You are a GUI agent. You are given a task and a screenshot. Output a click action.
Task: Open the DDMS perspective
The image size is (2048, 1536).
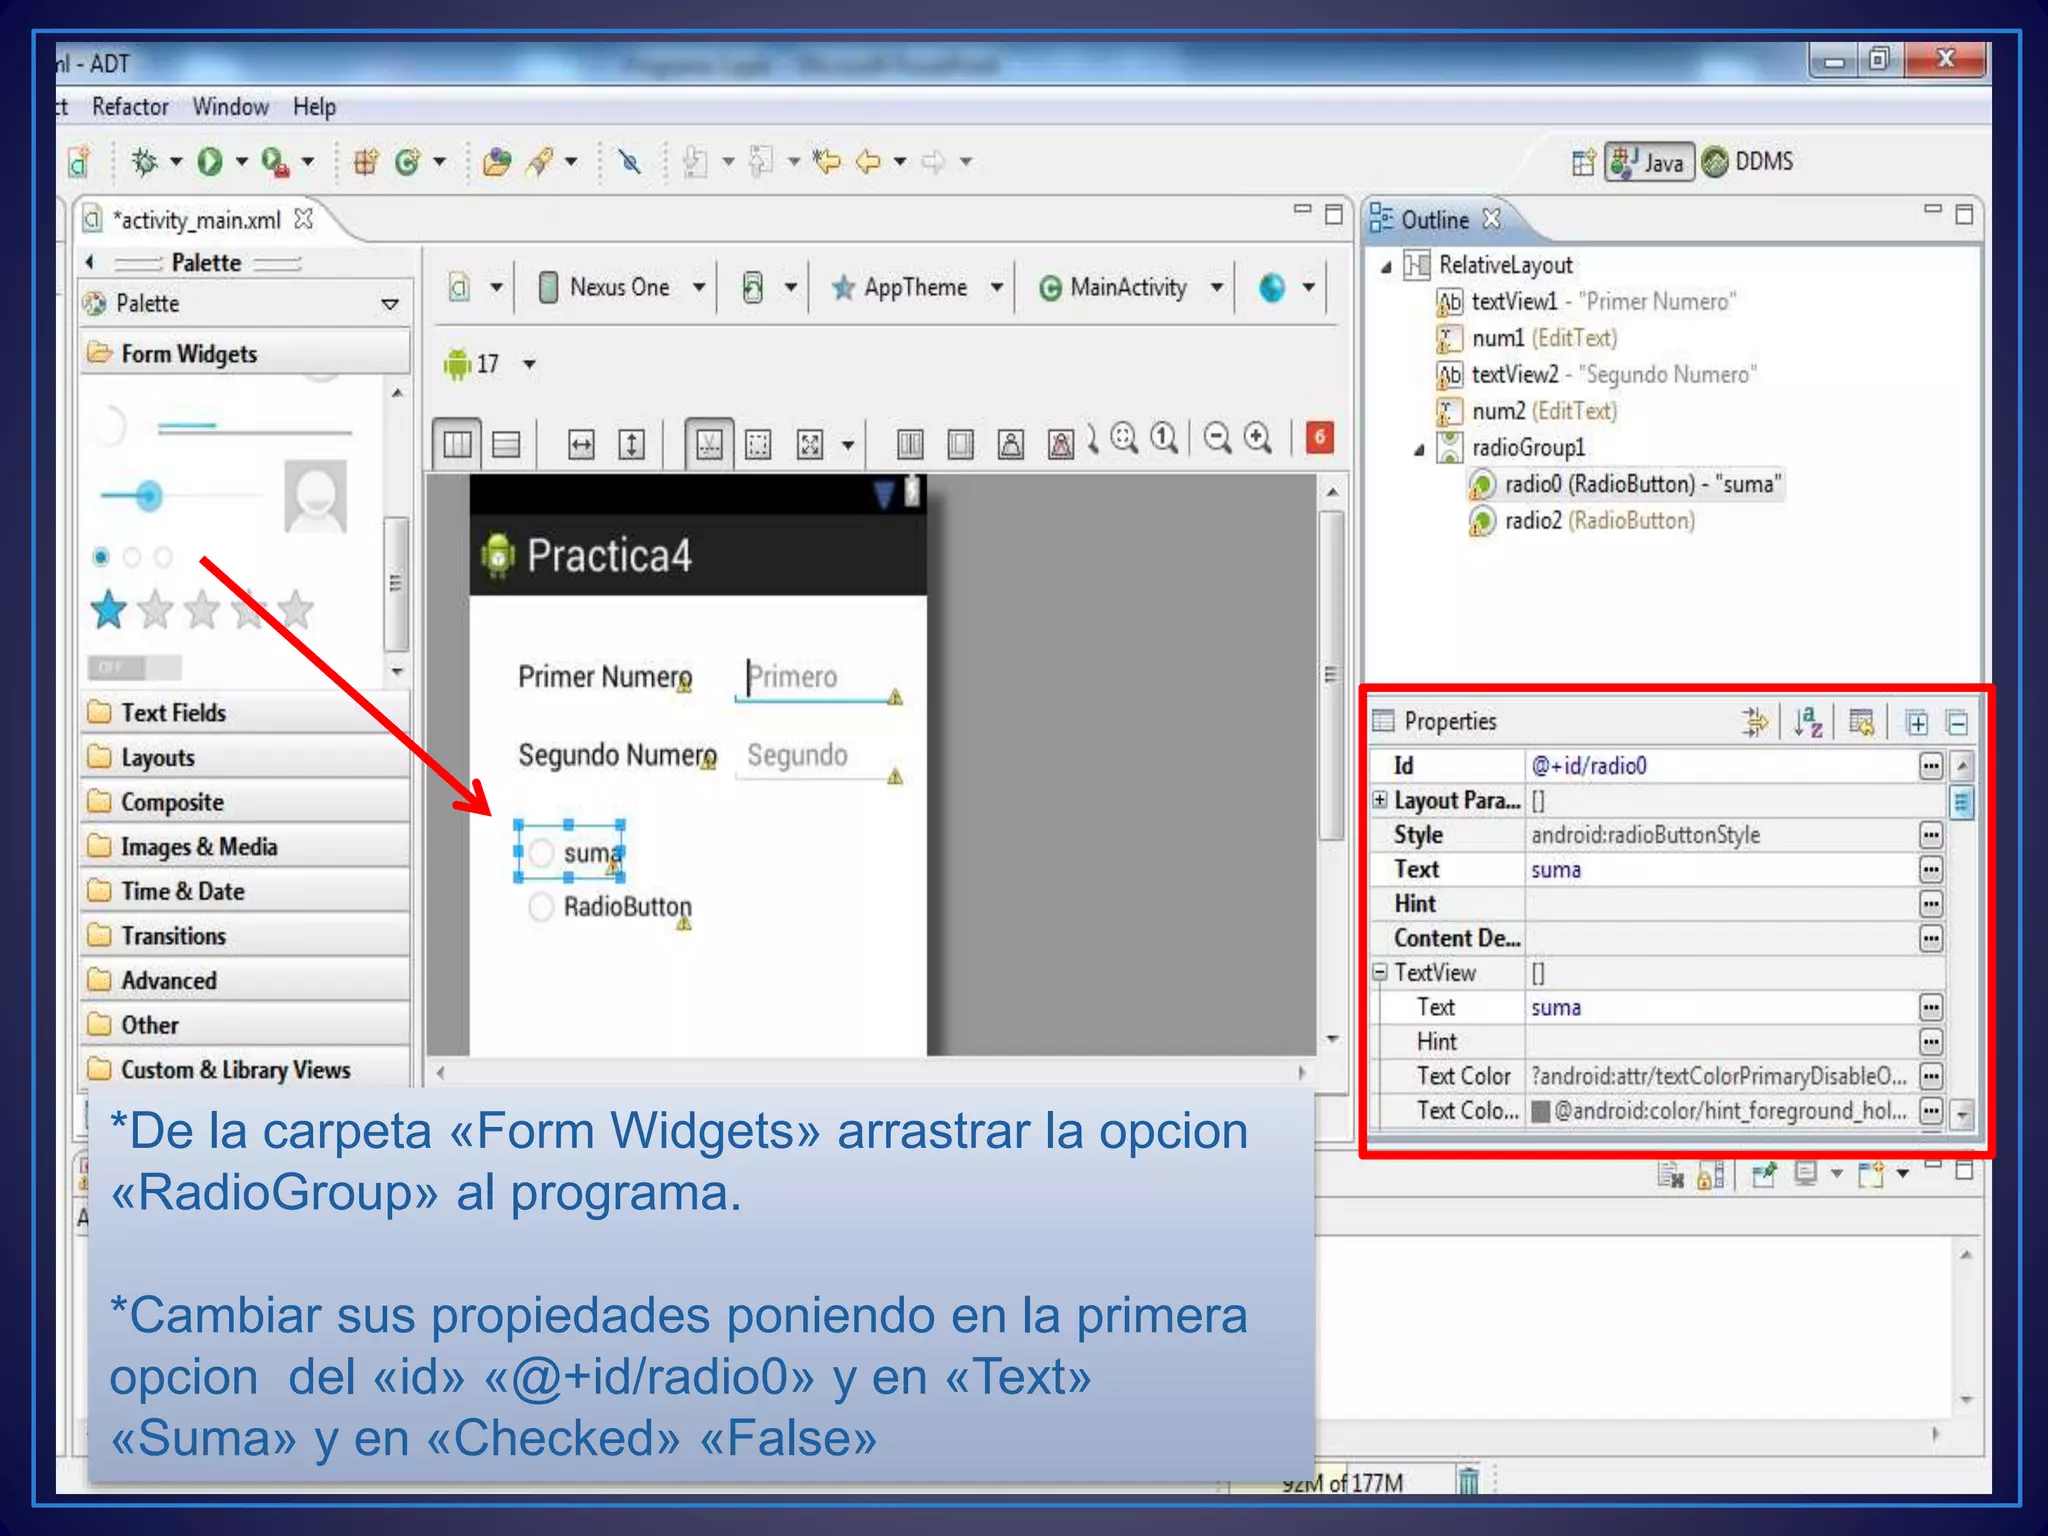click(1749, 161)
